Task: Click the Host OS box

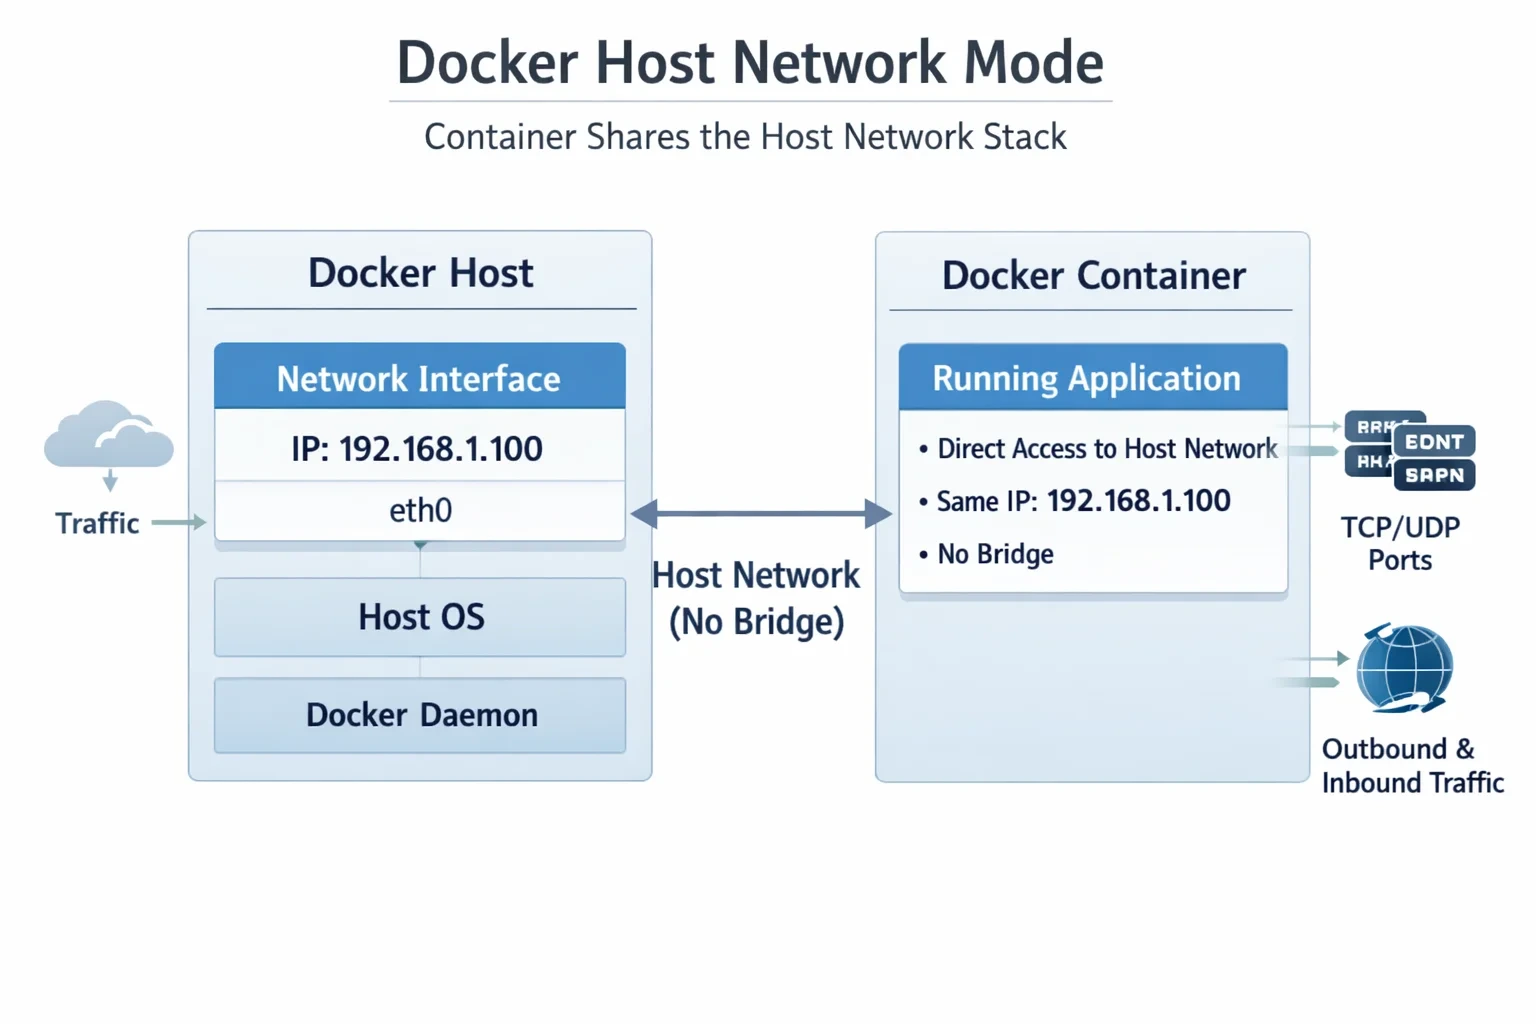Action: click(x=420, y=617)
